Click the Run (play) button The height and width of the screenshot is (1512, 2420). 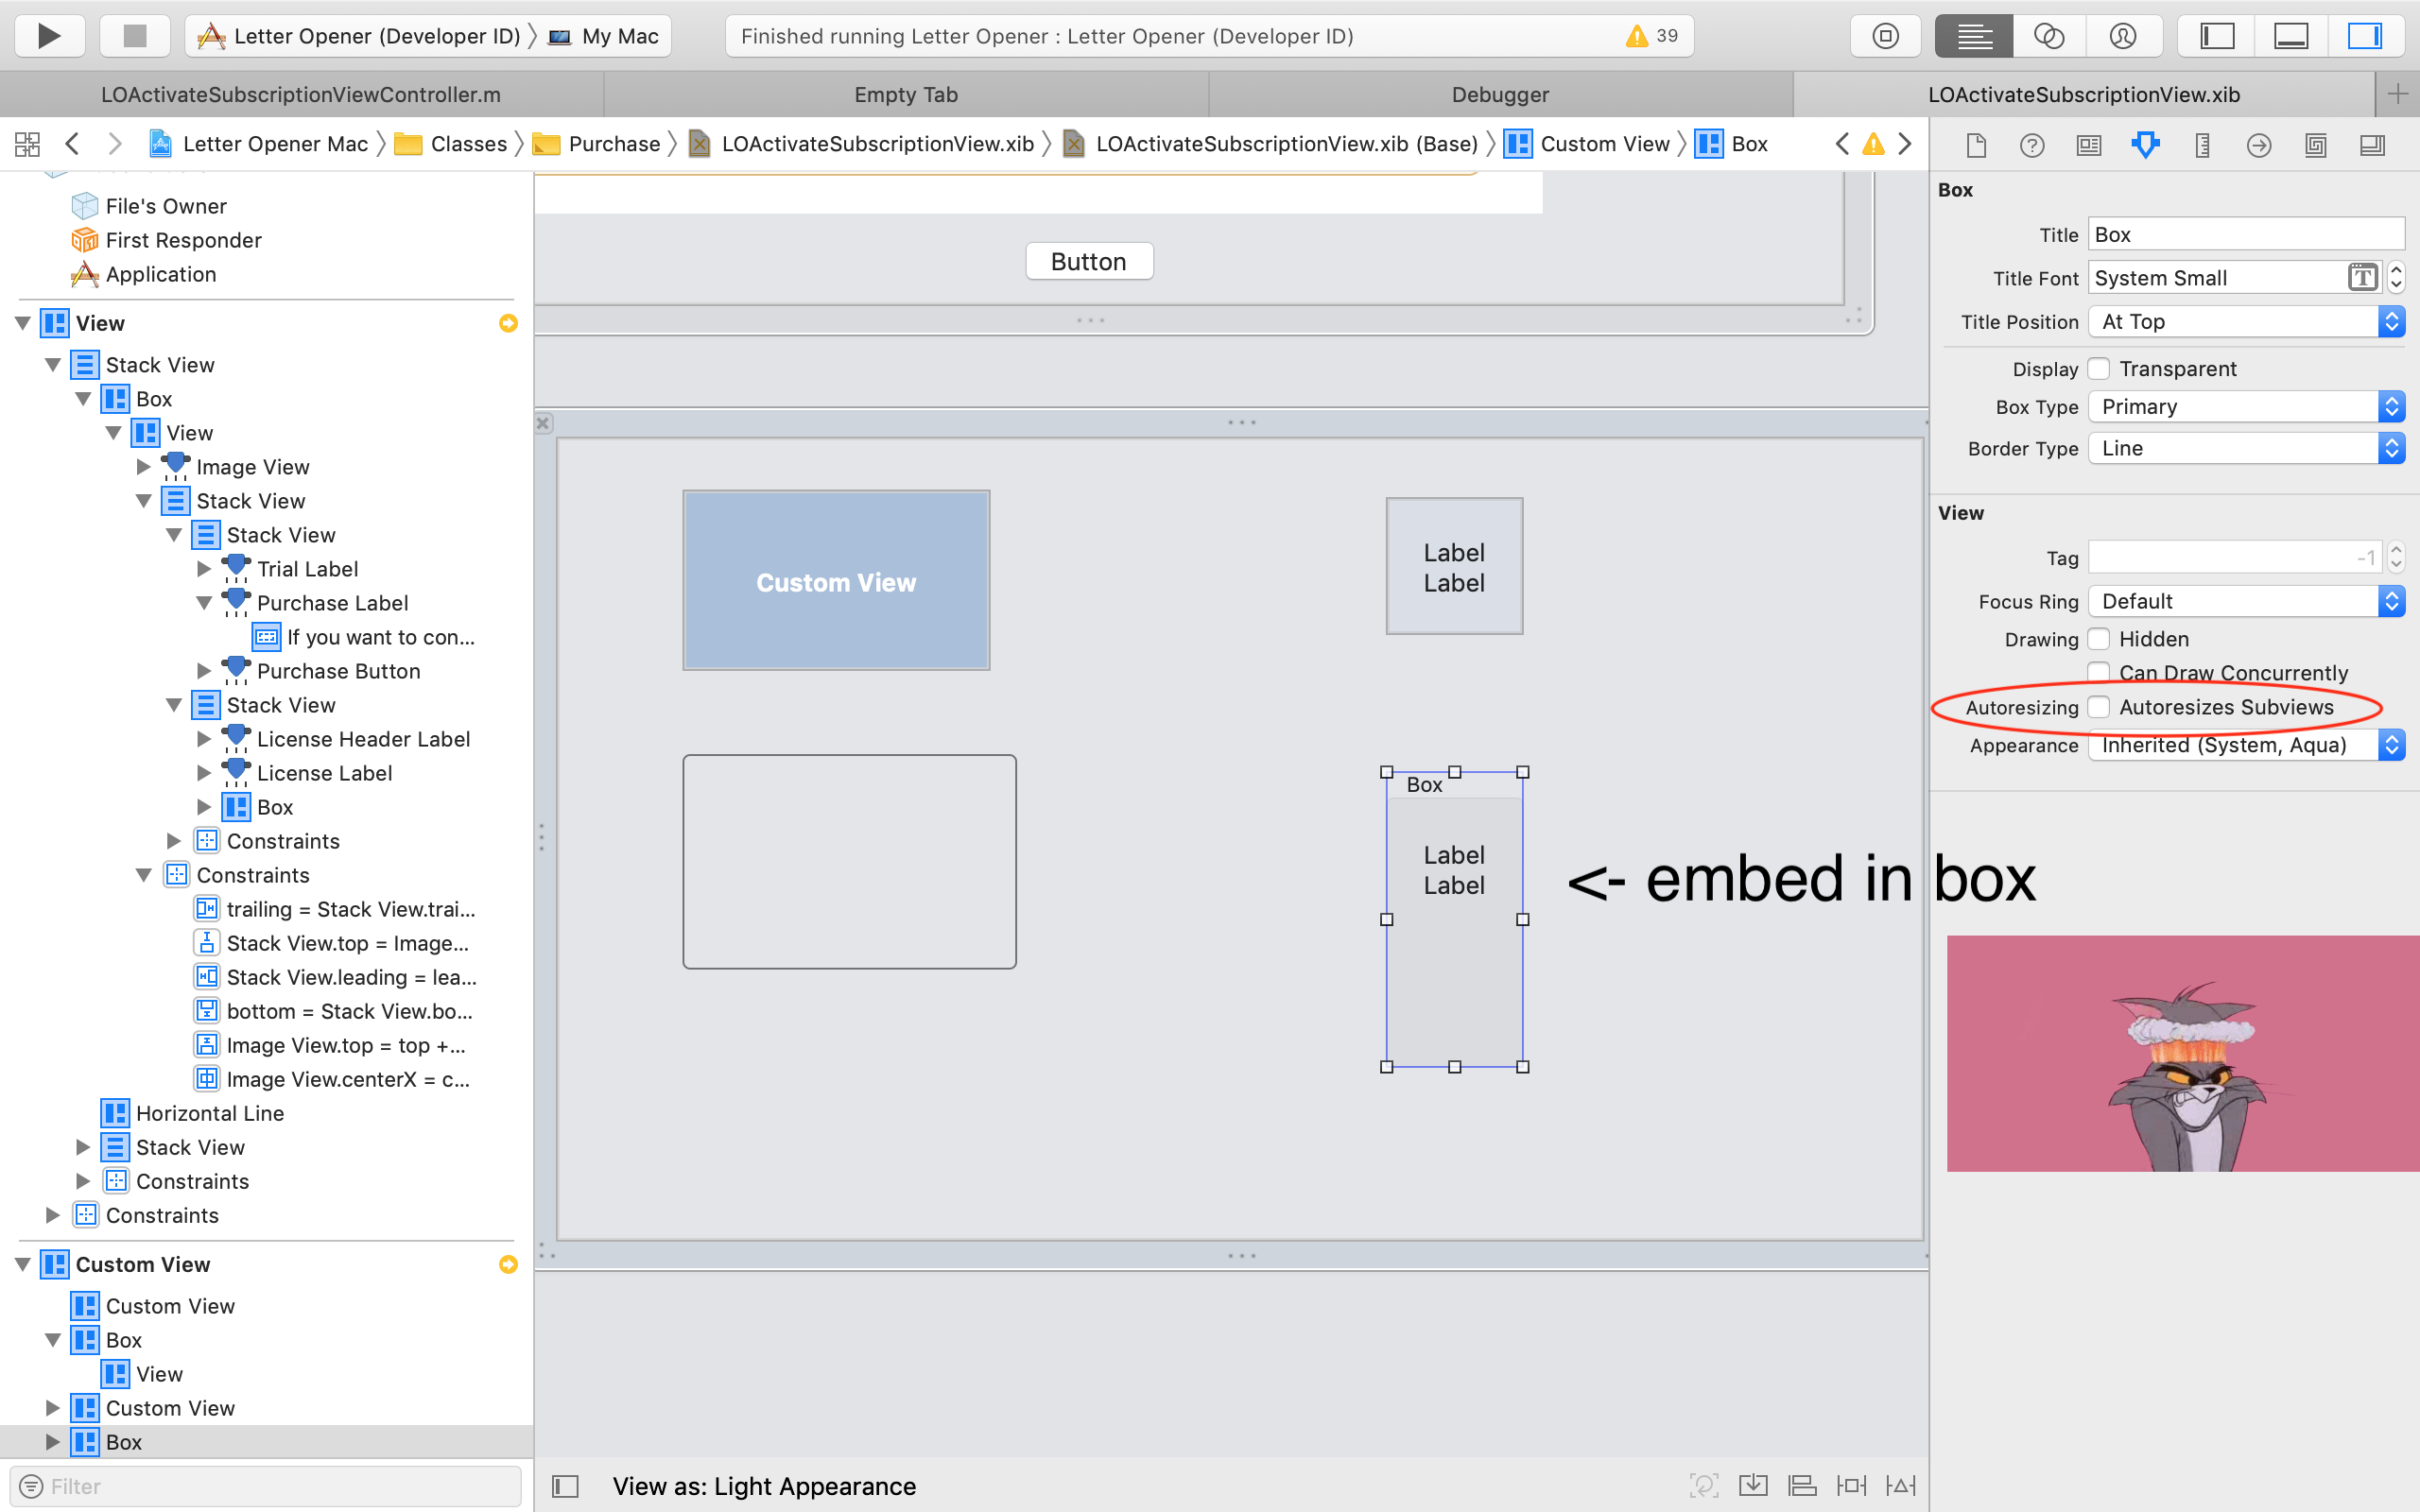click(x=48, y=36)
